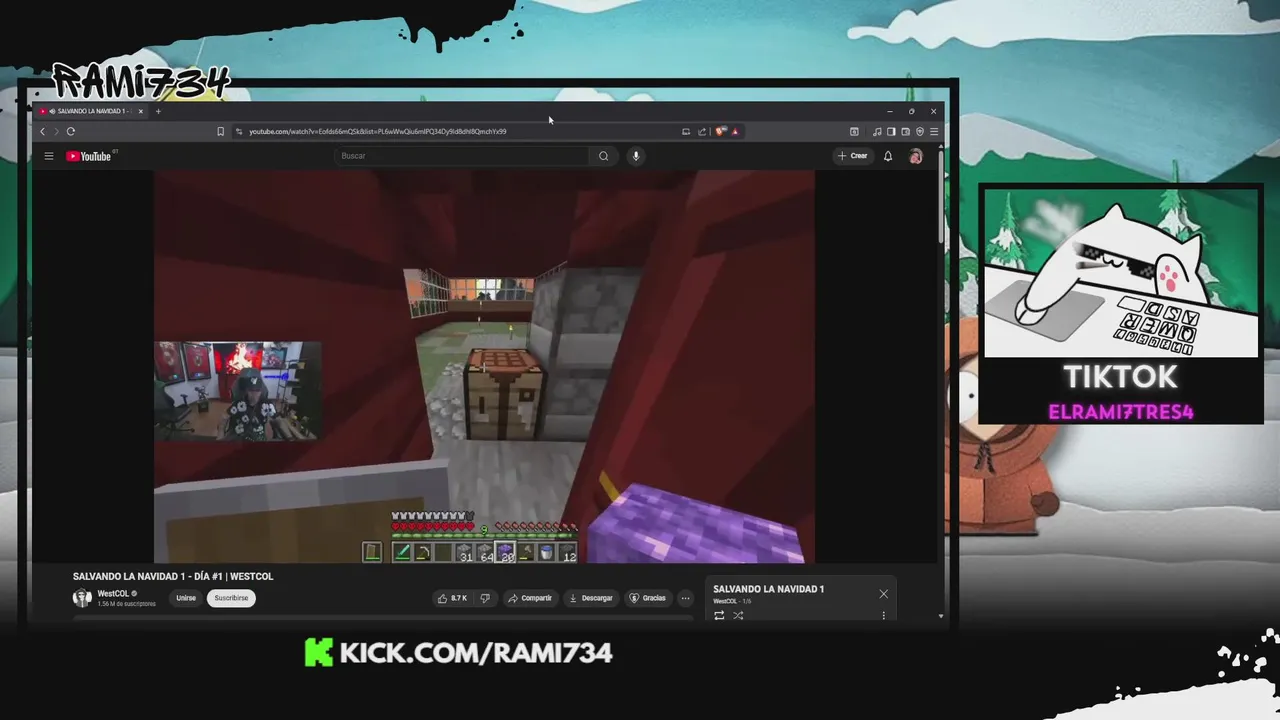
Task: Go back with the browser back arrow
Action: click(x=42, y=131)
